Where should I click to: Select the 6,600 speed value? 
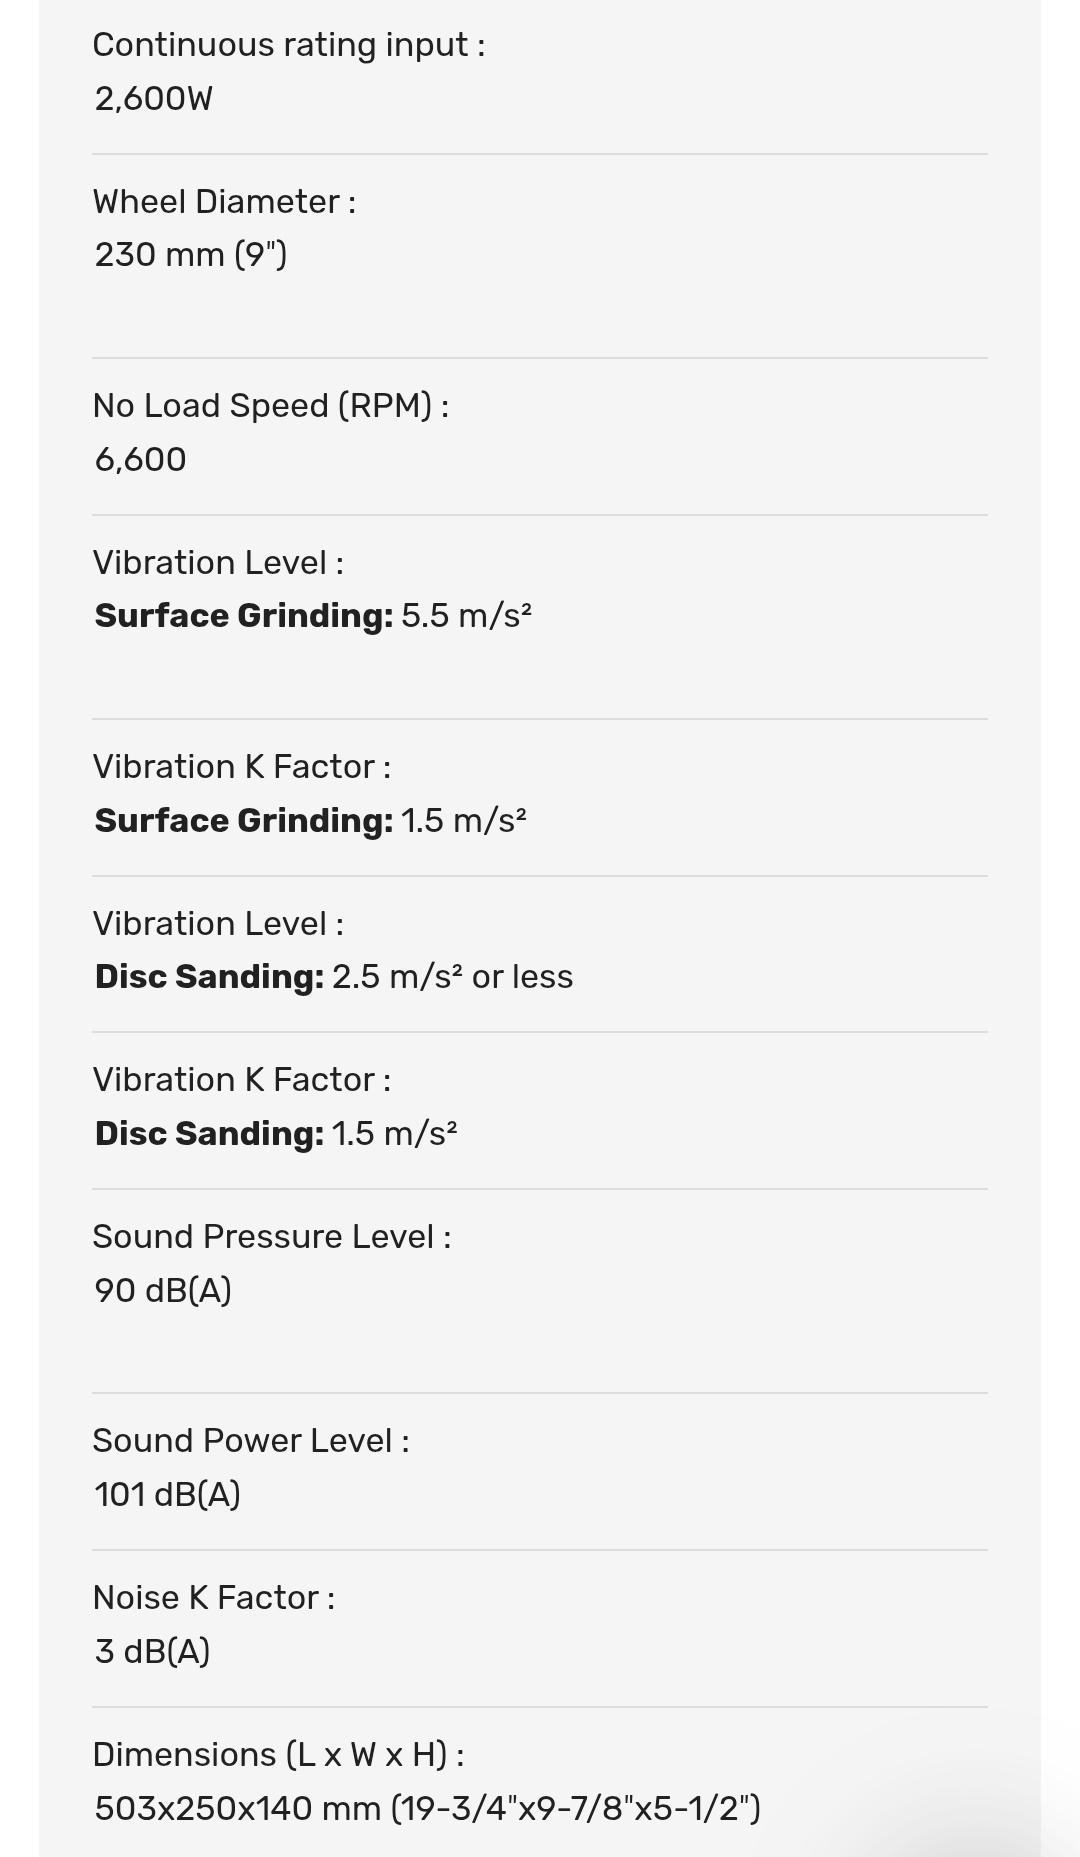(140, 460)
